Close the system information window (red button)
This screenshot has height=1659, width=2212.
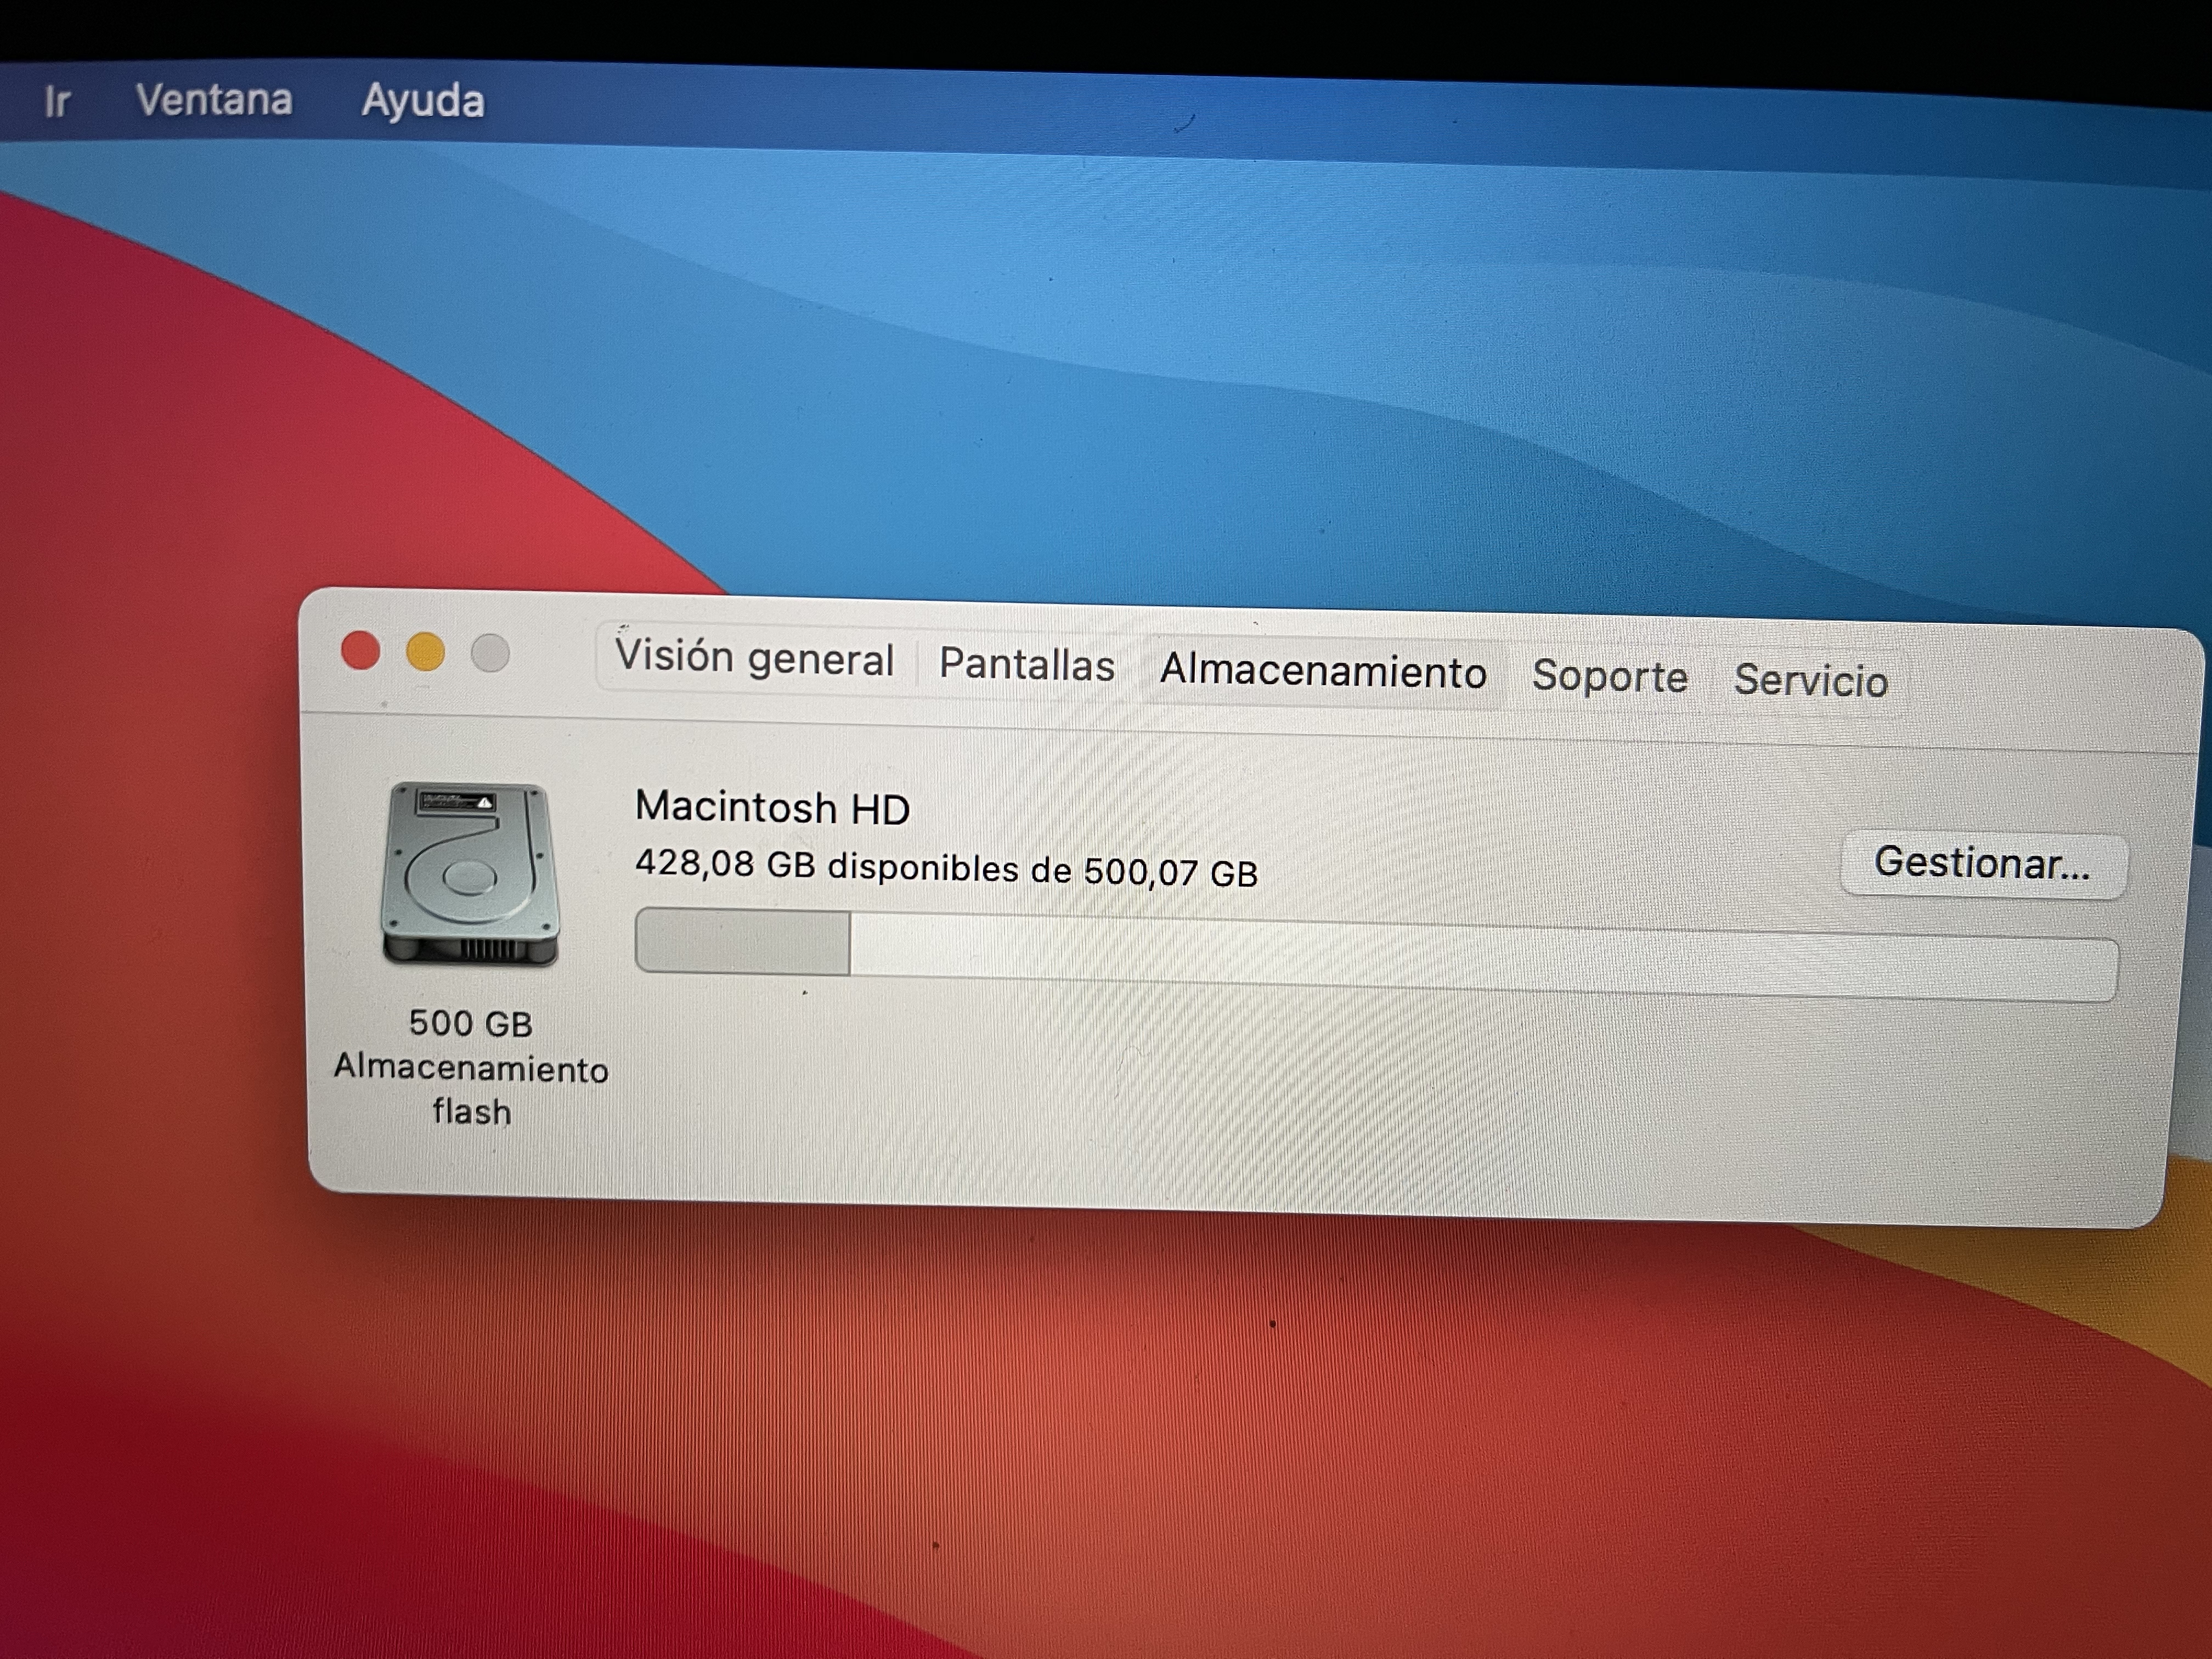(x=360, y=651)
